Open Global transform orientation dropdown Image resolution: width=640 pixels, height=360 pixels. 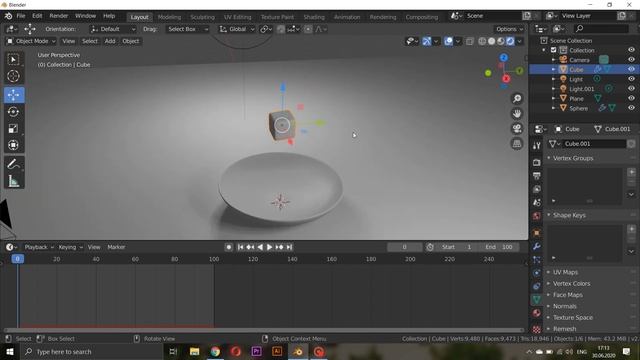[x=237, y=29]
